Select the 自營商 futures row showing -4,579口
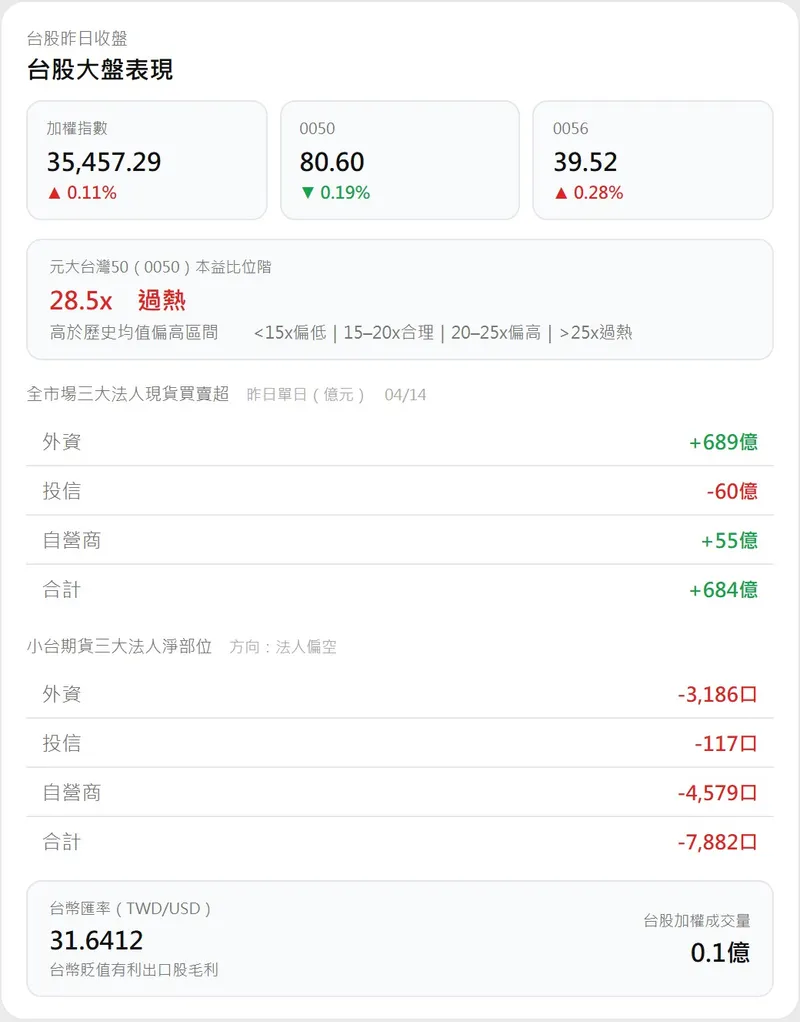 [x=399, y=793]
